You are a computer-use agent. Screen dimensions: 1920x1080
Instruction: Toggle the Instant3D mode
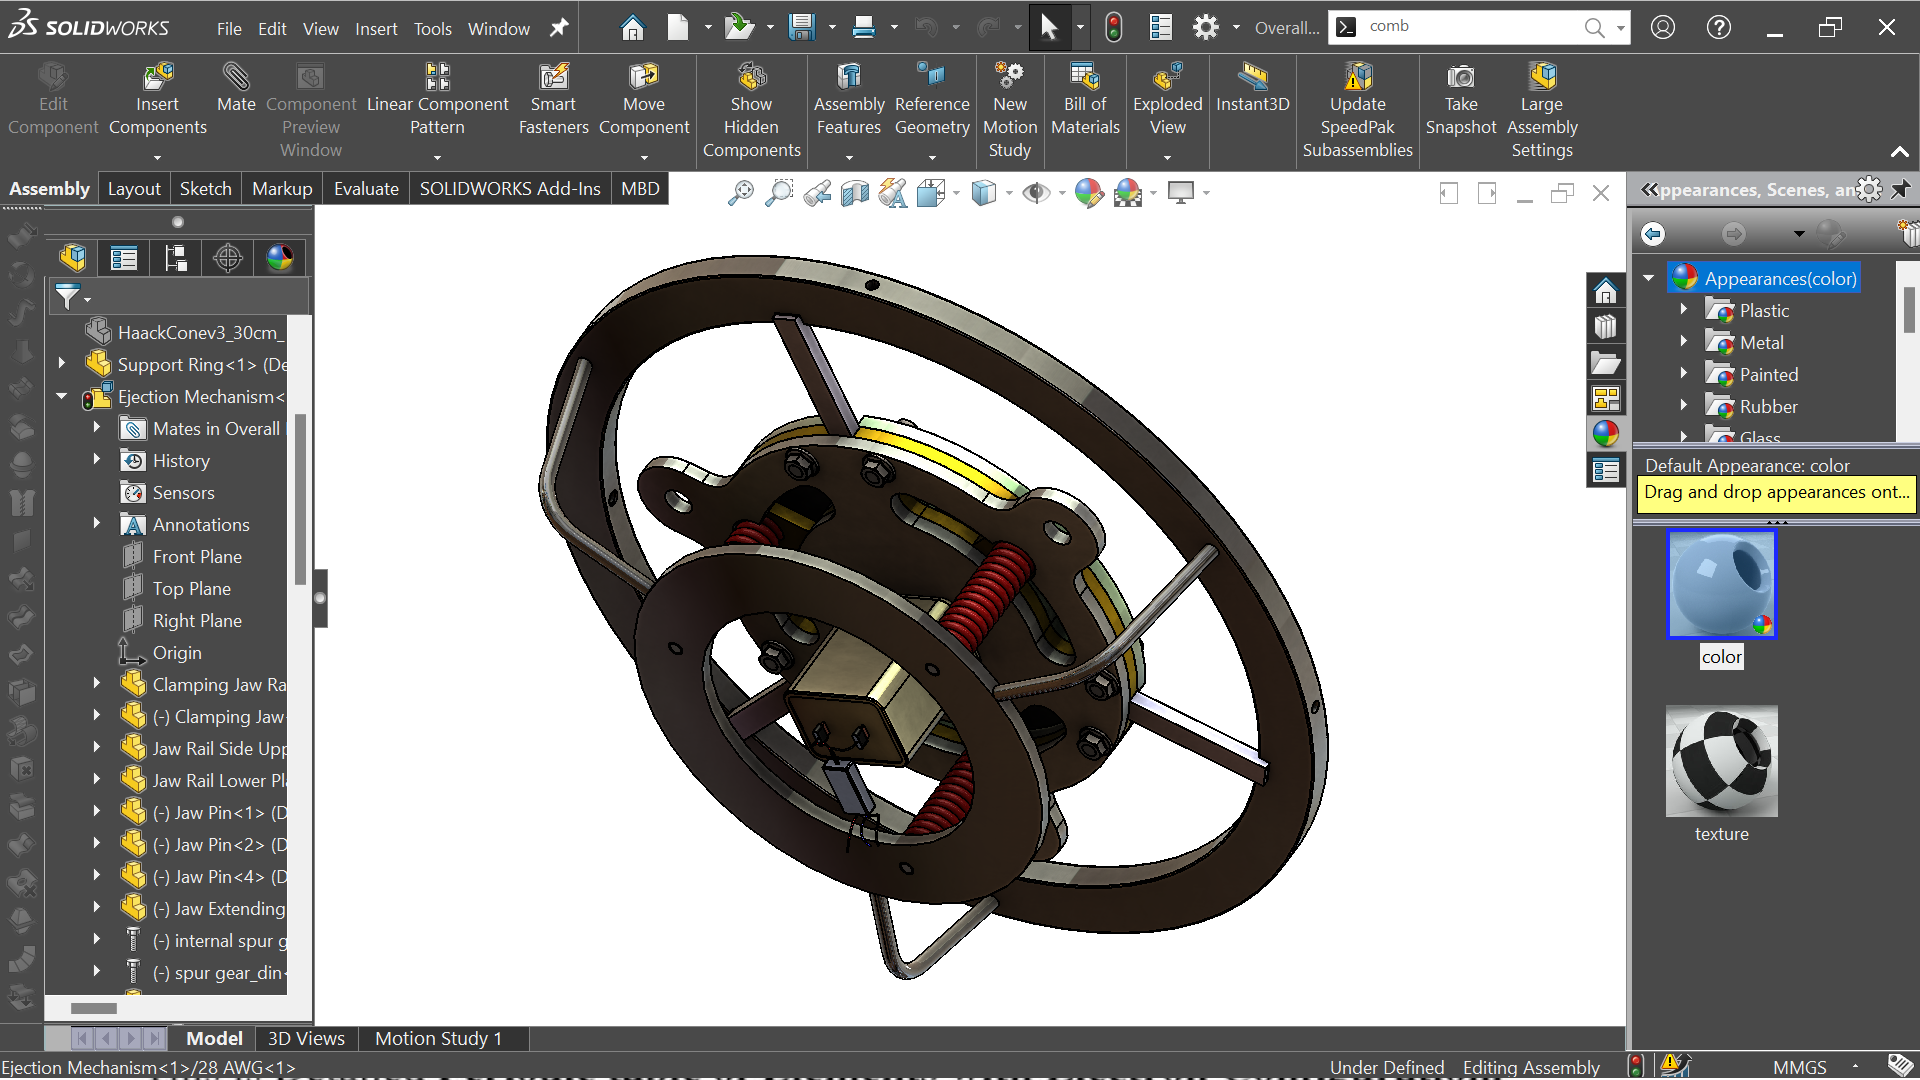[1252, 89]
